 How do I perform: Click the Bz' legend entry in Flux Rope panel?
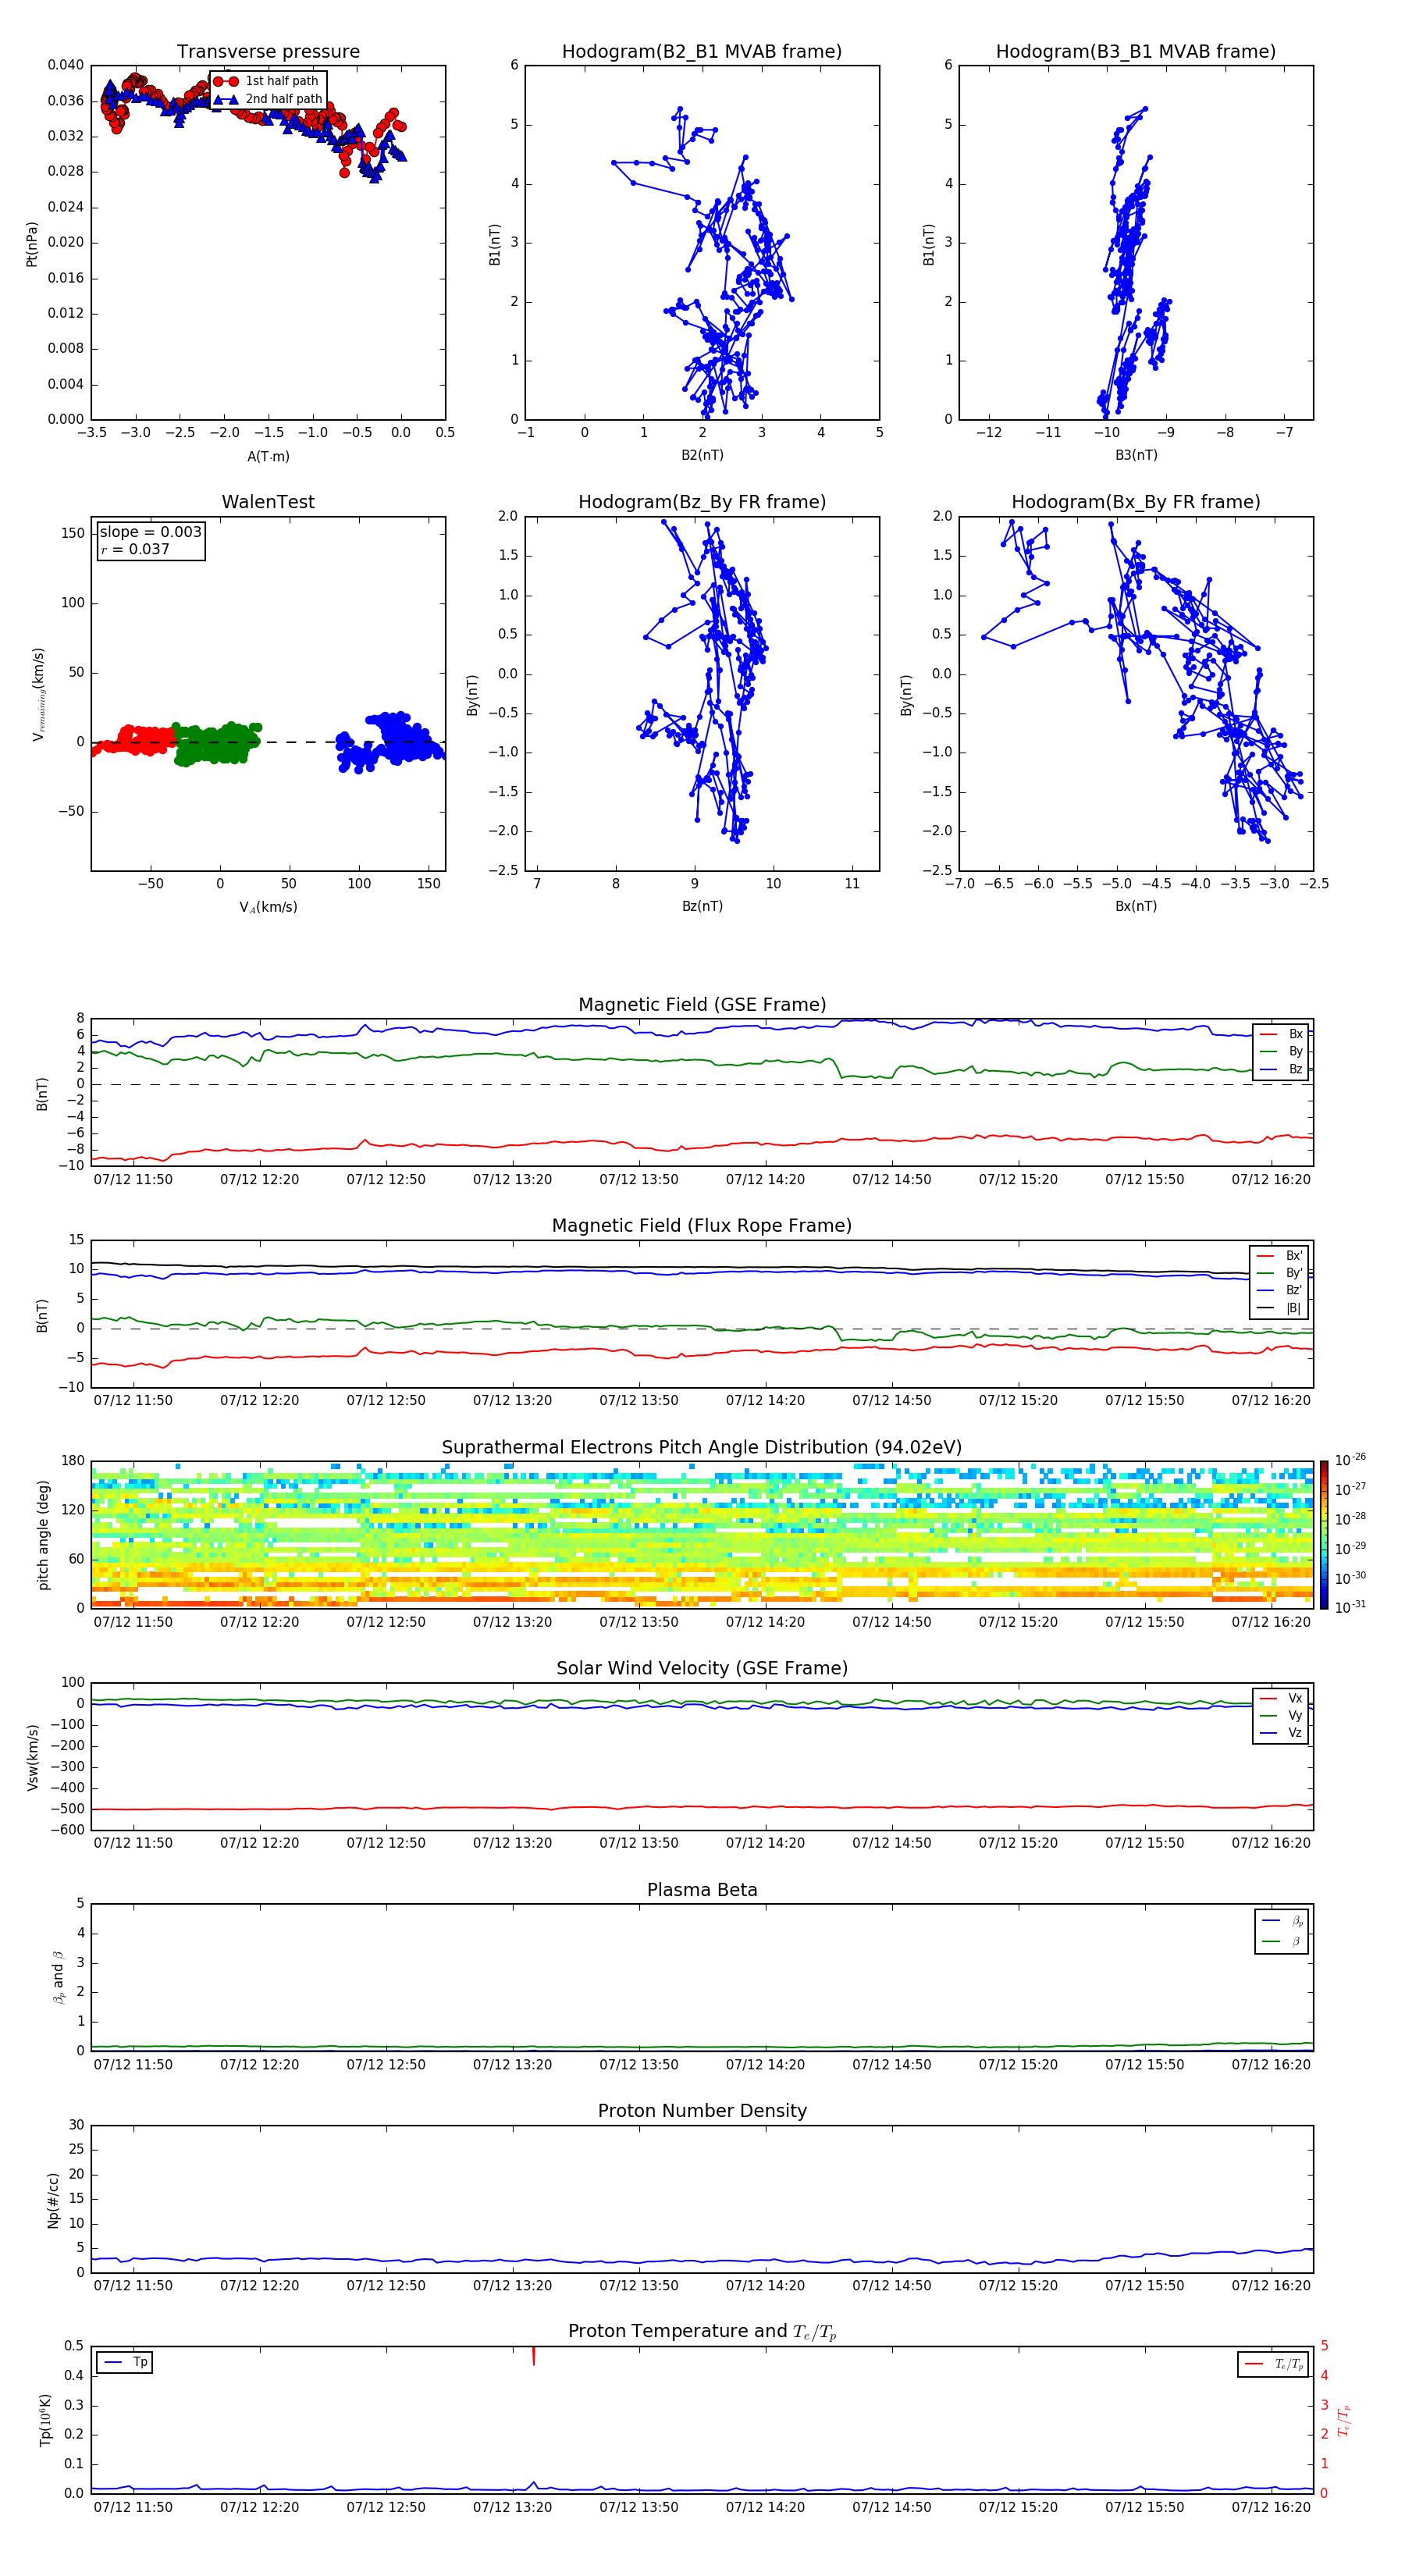tap(1280, 1290)
